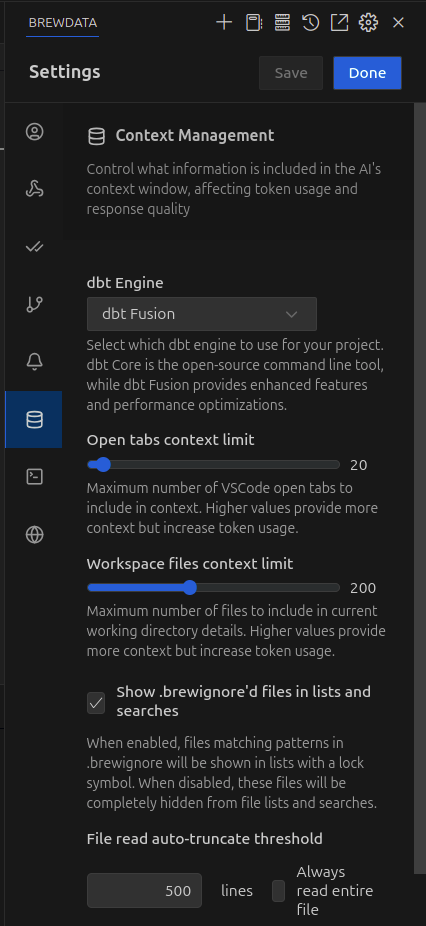Click the disabled Save button
This screenshot has height=926, width=426.
click(x=291, y=73)
